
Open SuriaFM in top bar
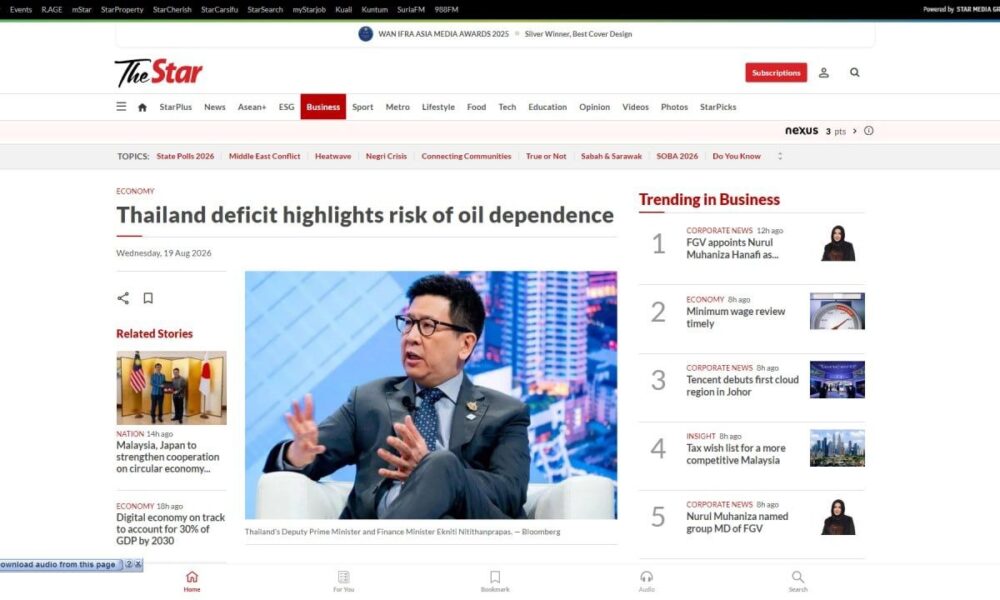click(x=411, y=10)
